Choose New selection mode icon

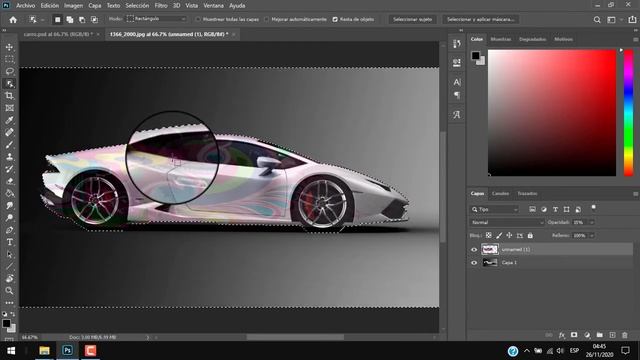pos(58,20)
